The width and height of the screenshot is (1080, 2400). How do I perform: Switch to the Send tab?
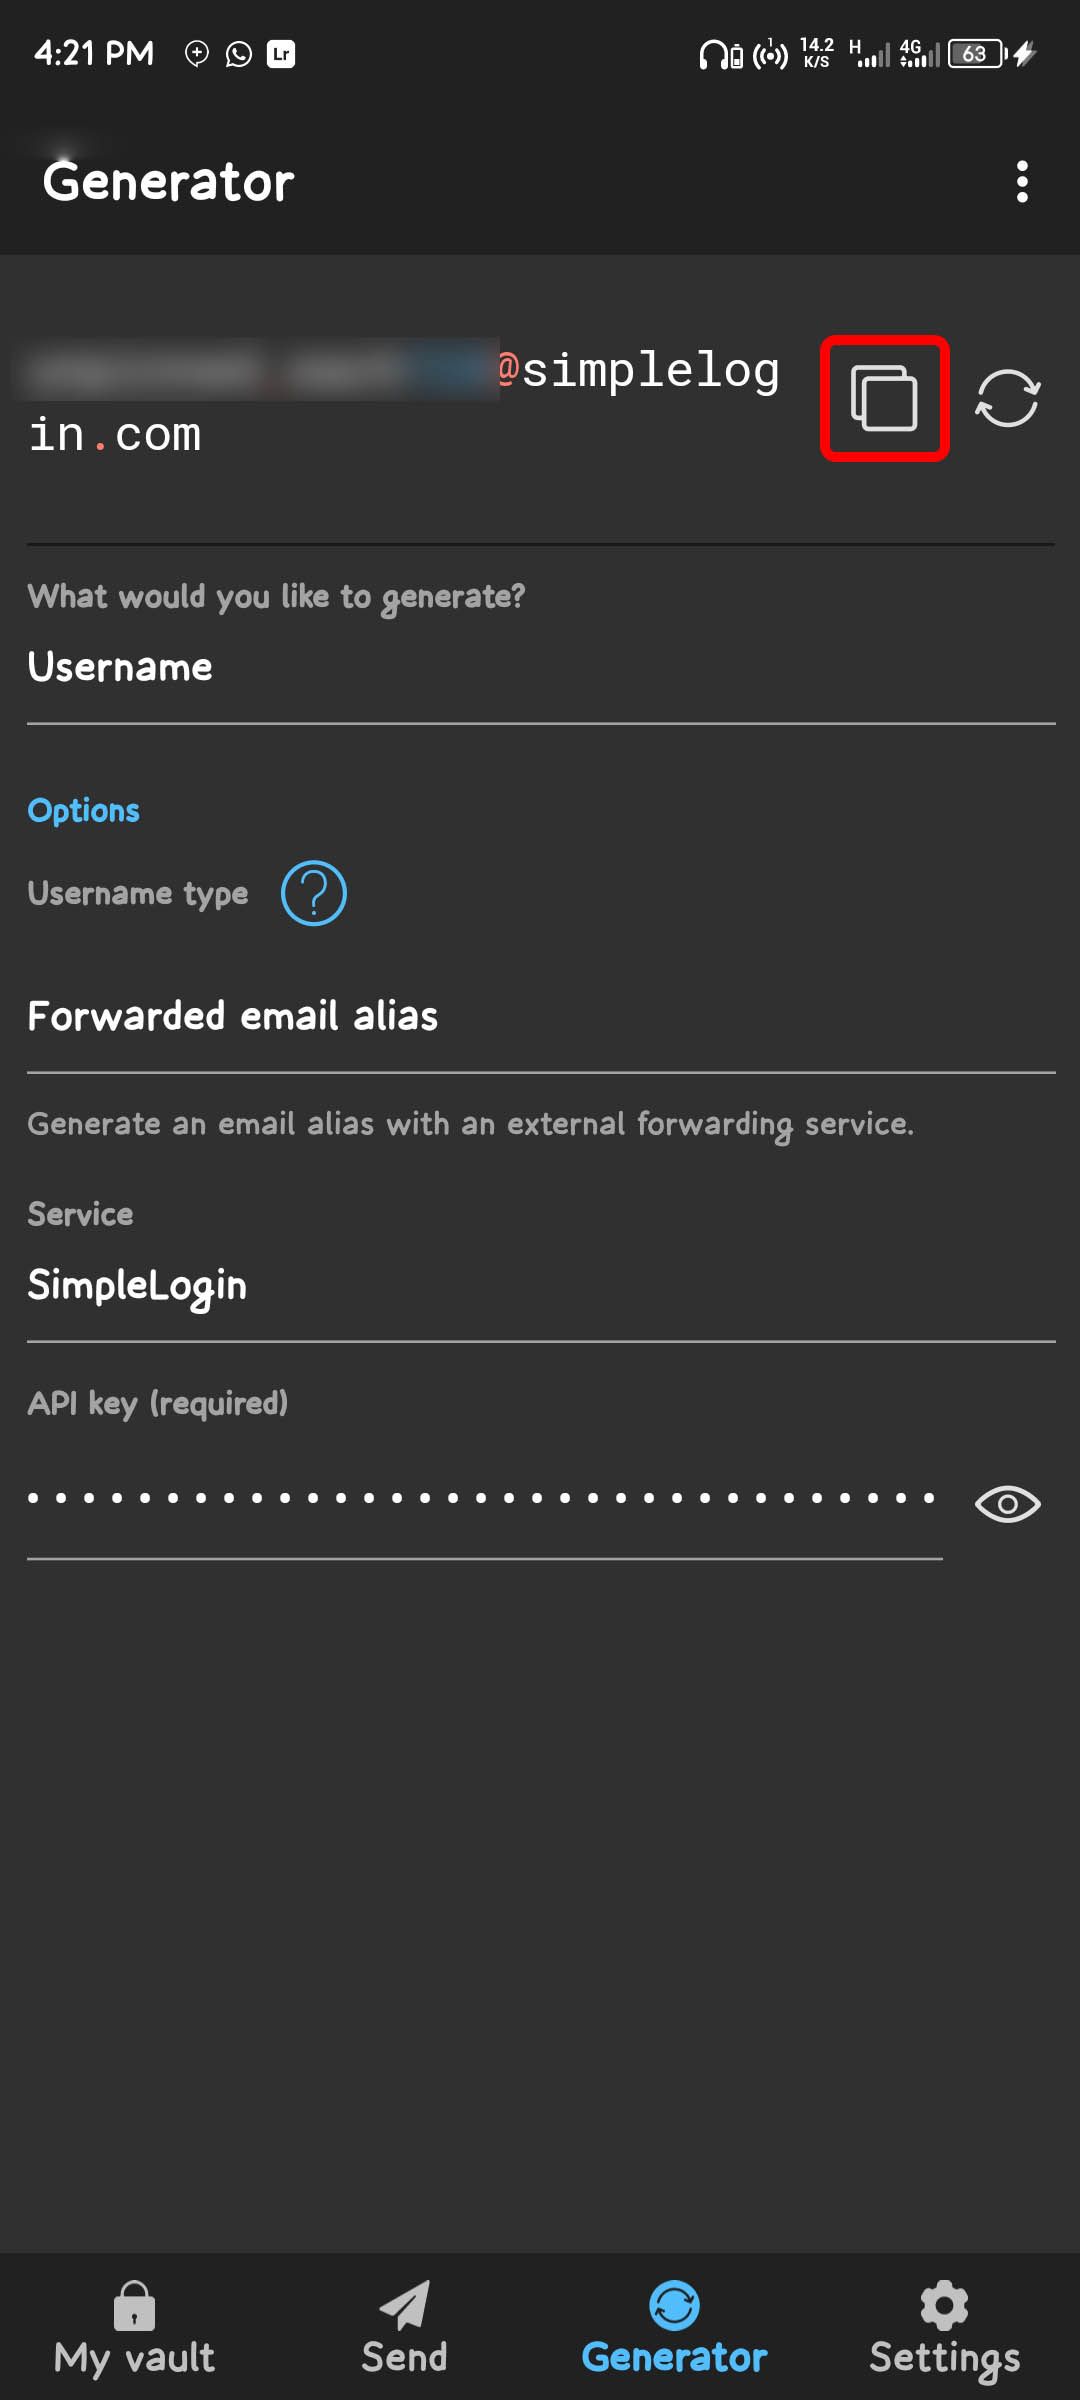404,2328
